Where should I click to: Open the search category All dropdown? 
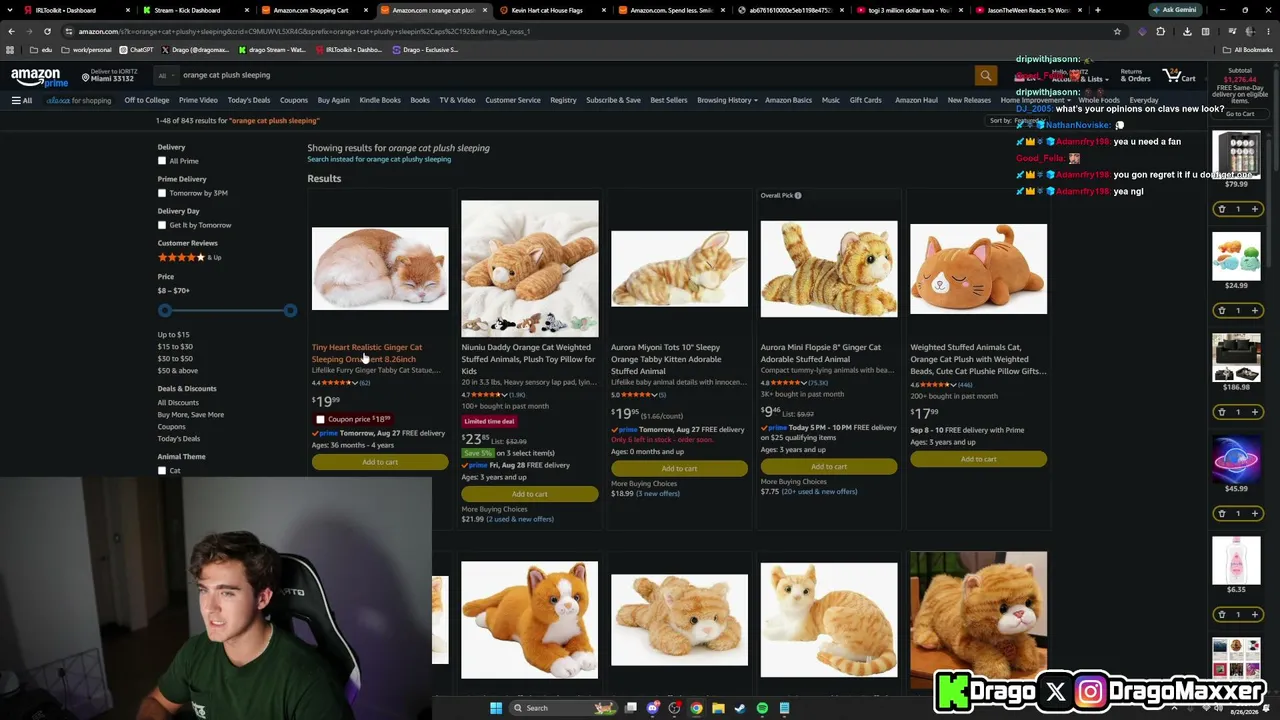(165, 75)
